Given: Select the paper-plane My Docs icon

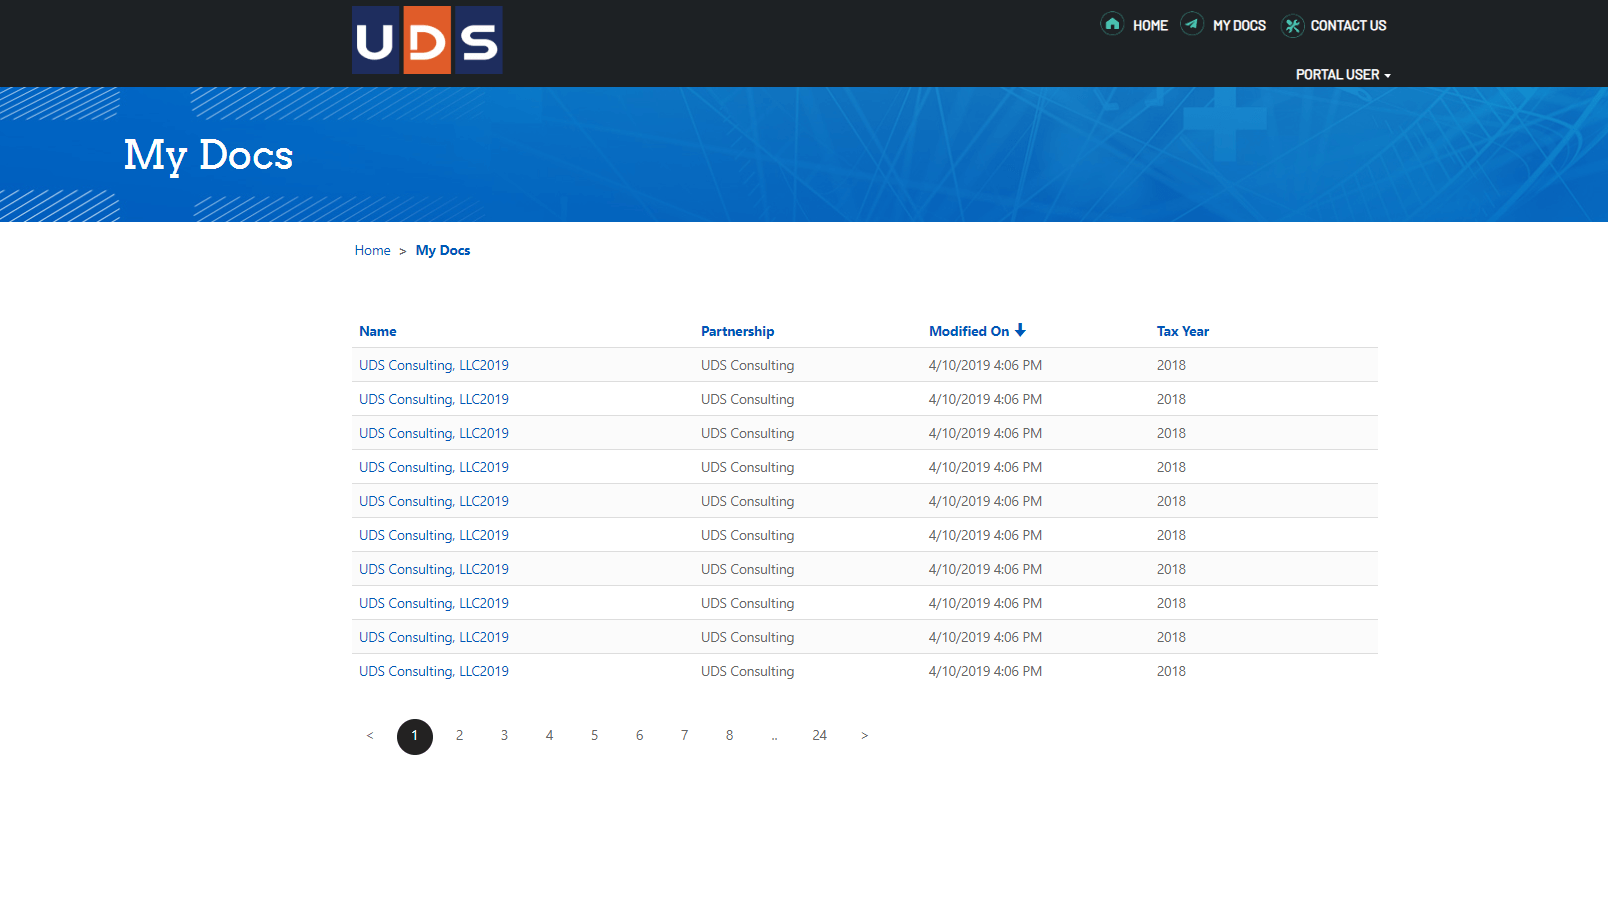Looking at the screenshot, I should [x=1192, y=25].
